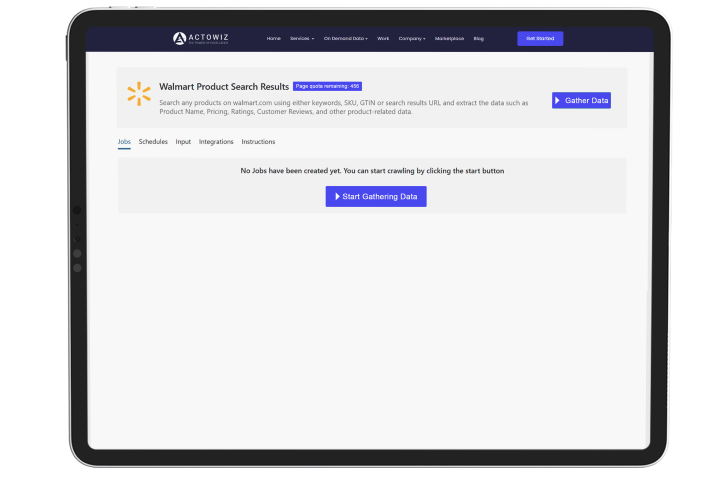The image size is (713, 480).
Task: Open the Instructions tab
Action: (x=258, y=142)
